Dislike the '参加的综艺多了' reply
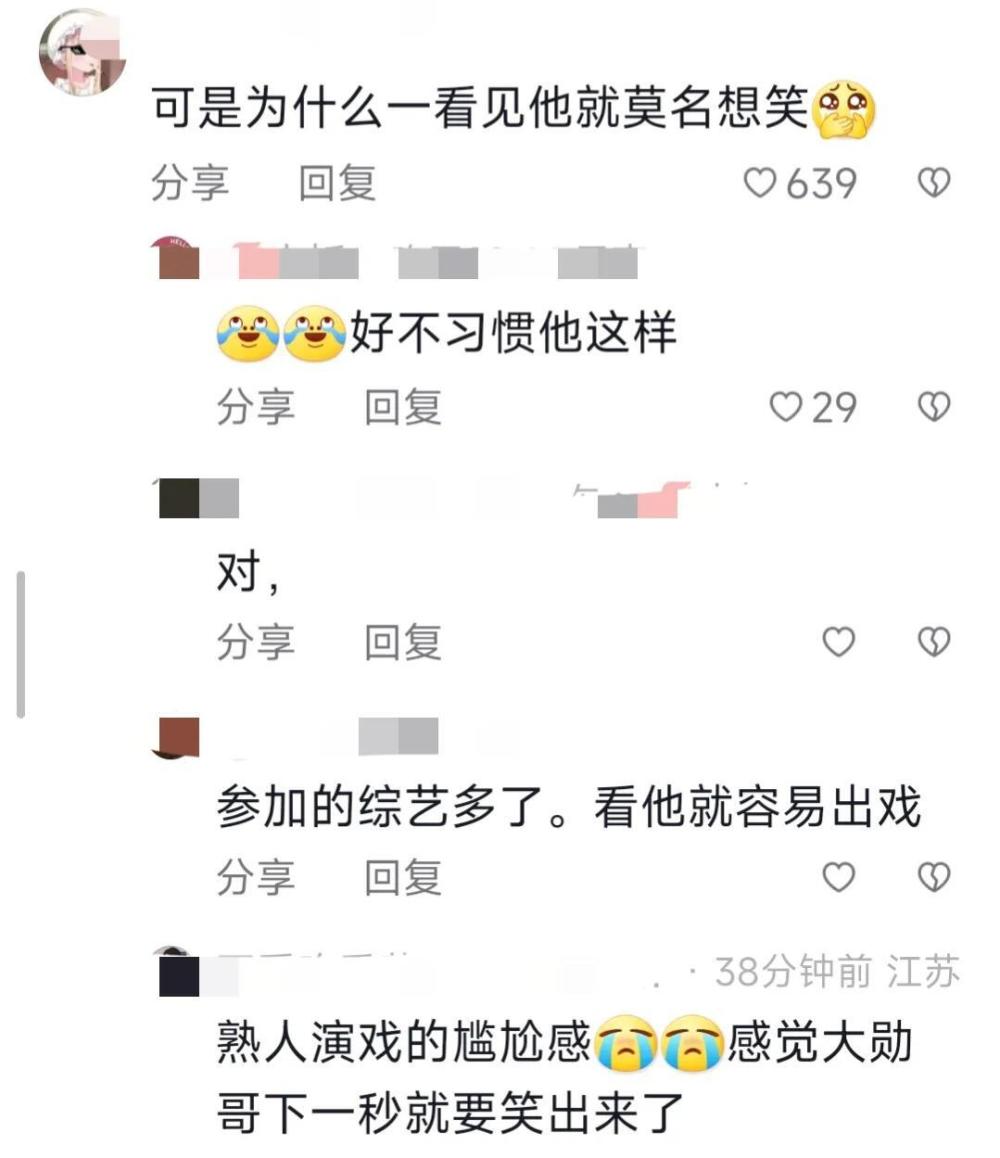1000x1158 pixels. tap(934, 877)
